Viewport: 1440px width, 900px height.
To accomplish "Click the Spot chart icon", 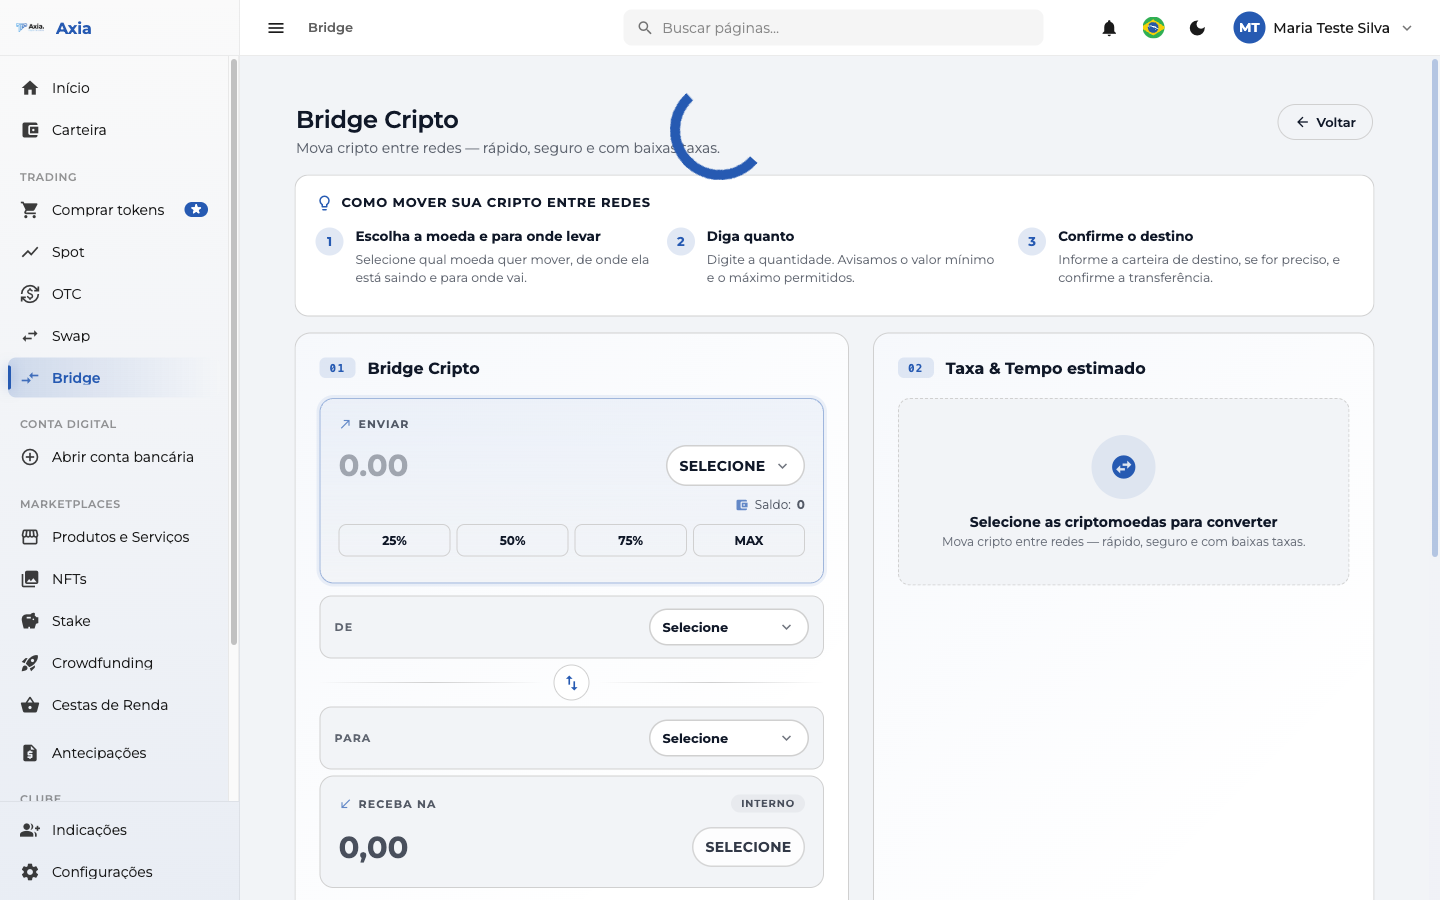I will coord(30,252).
